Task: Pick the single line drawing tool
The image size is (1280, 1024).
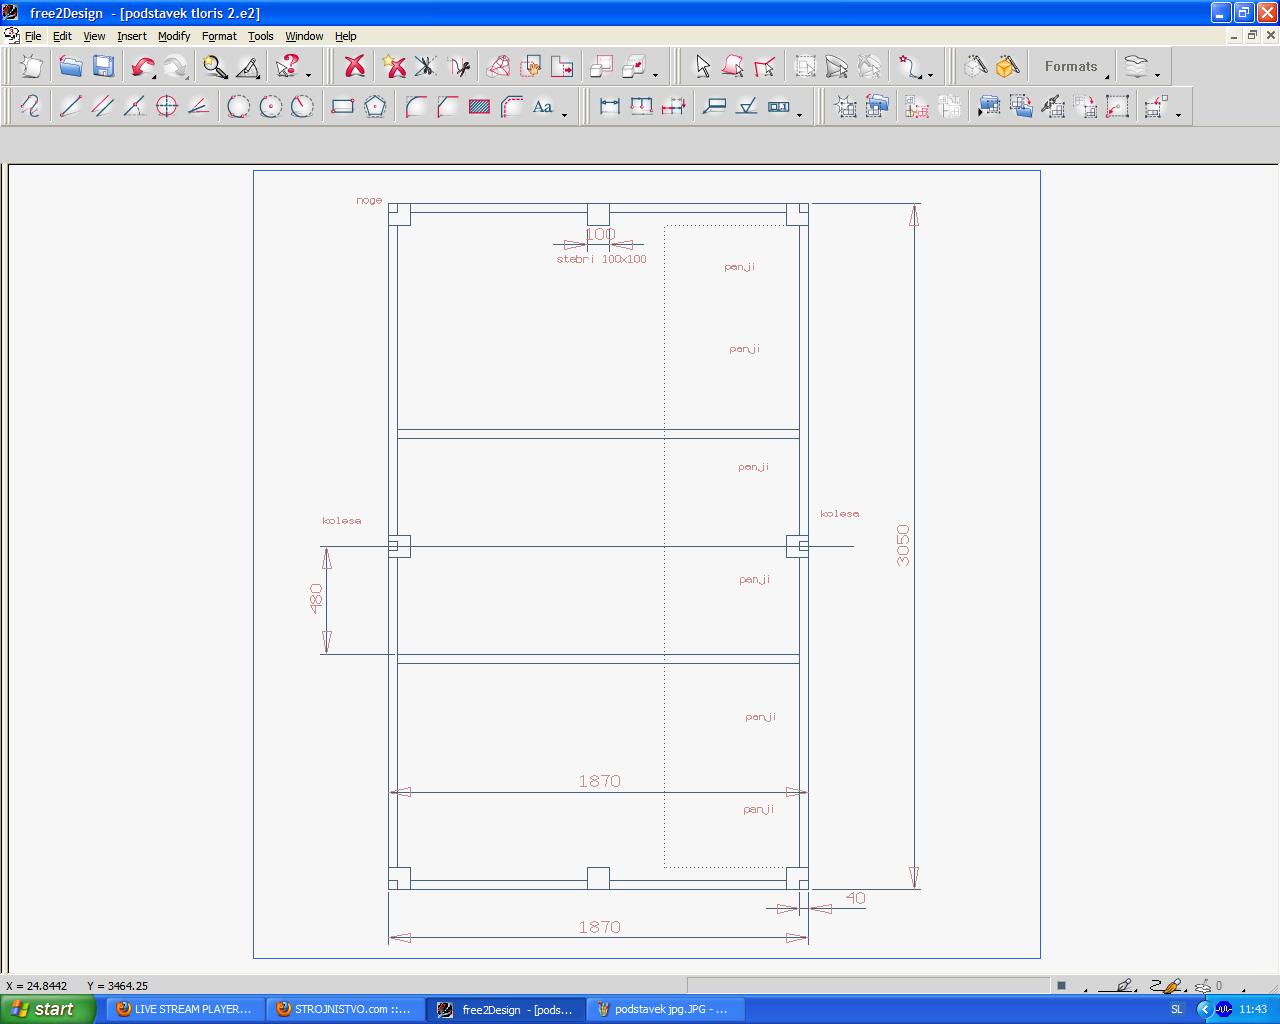Action: coord(70,106)
